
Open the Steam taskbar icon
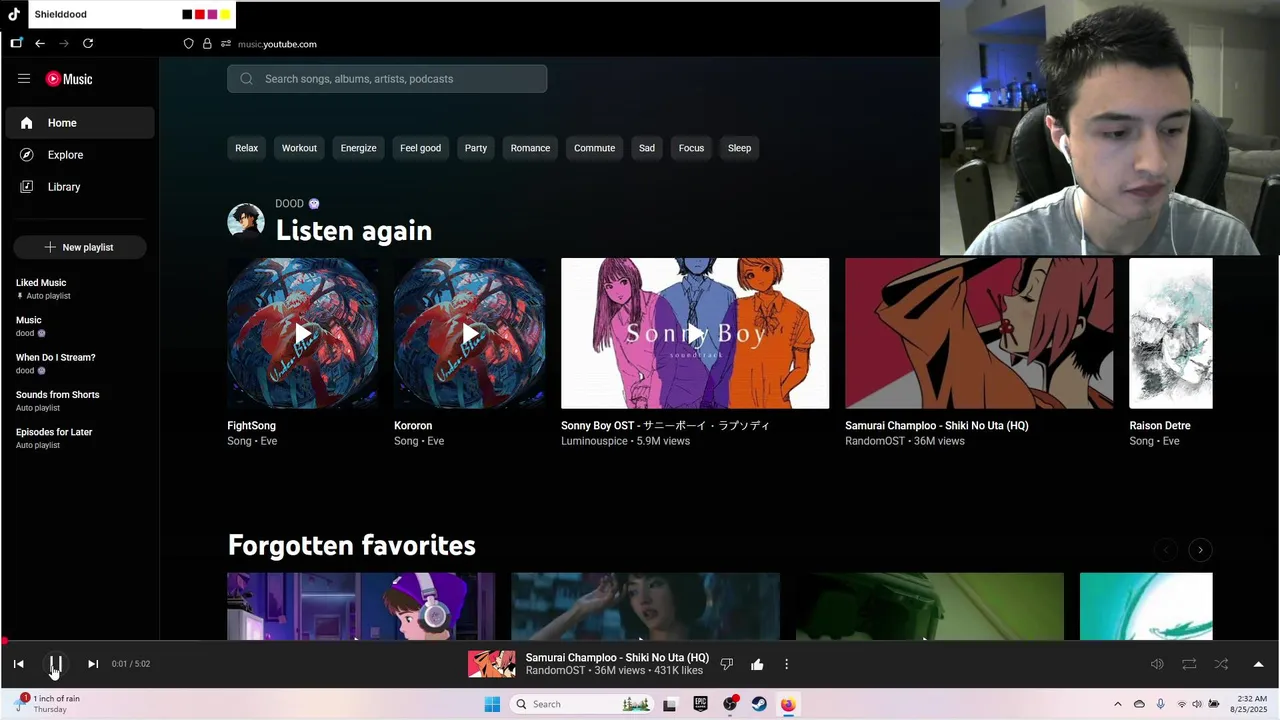(759, 704)
